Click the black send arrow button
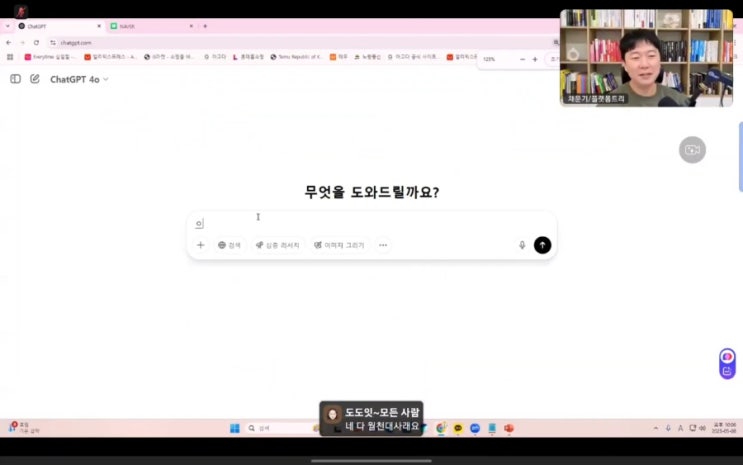The image size is (743, 465). 542,245
